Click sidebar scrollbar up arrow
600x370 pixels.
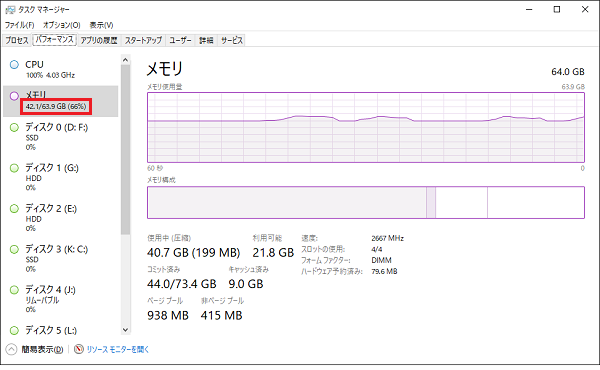(126, 60)
